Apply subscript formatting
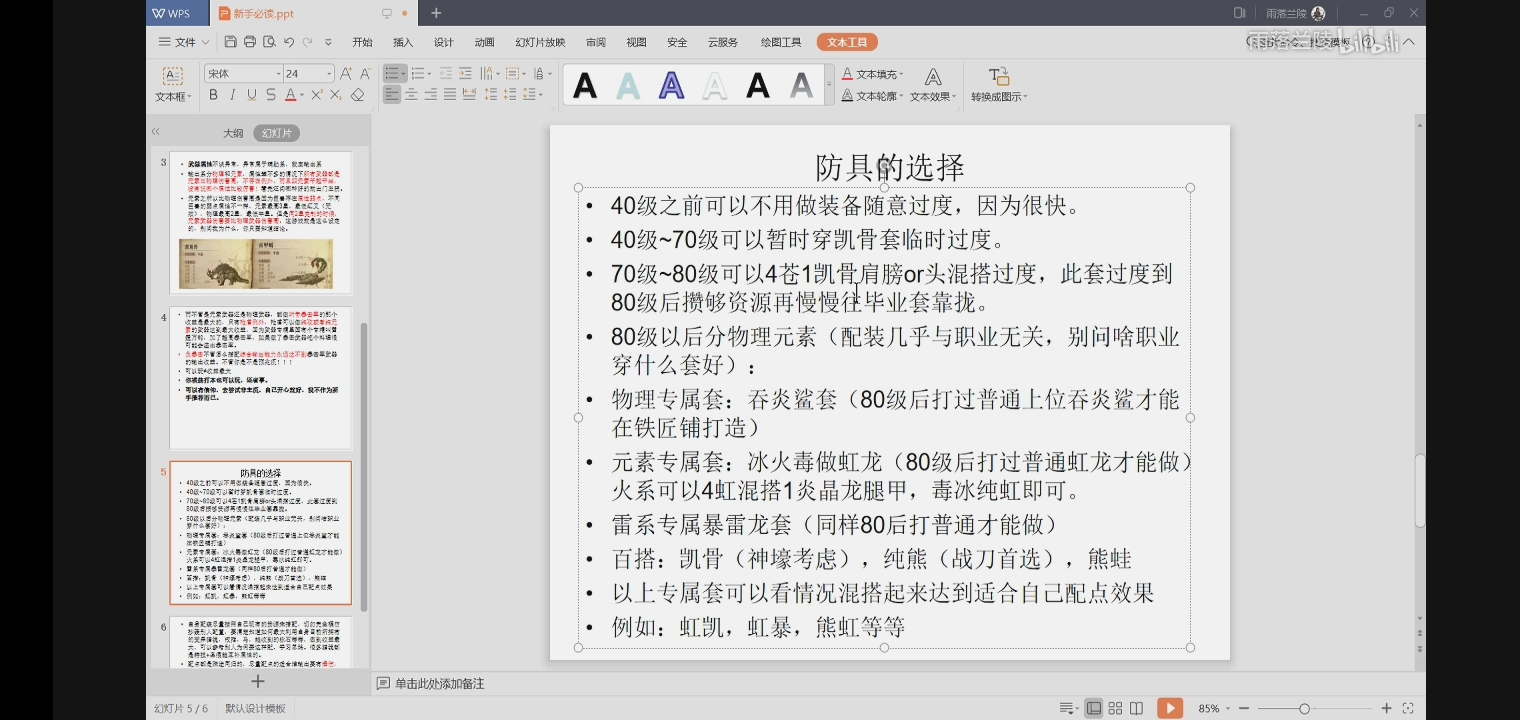This screenshot has width=1520, height=720. [337, 95]
